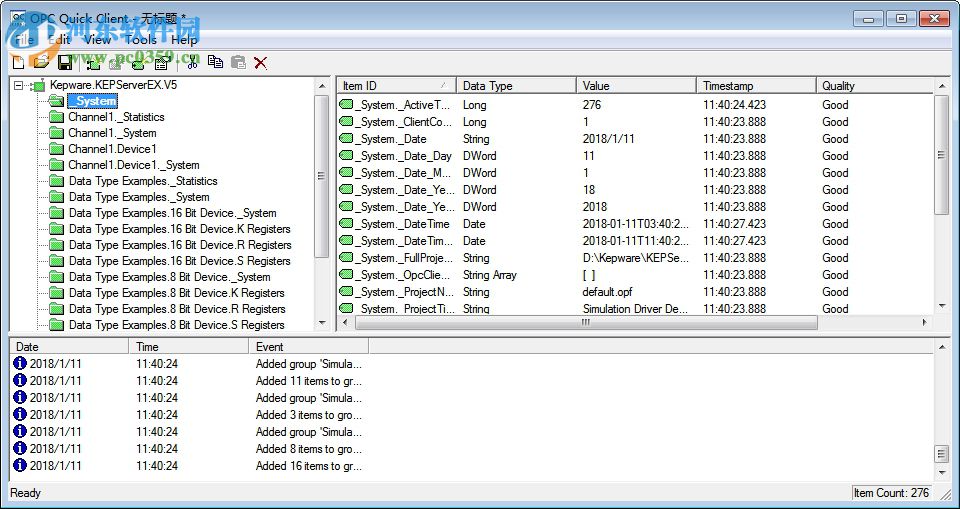Click the value '2018/1/11' in _System._Date row
Viewport: 960px width, 509px height.
[609, 138]
